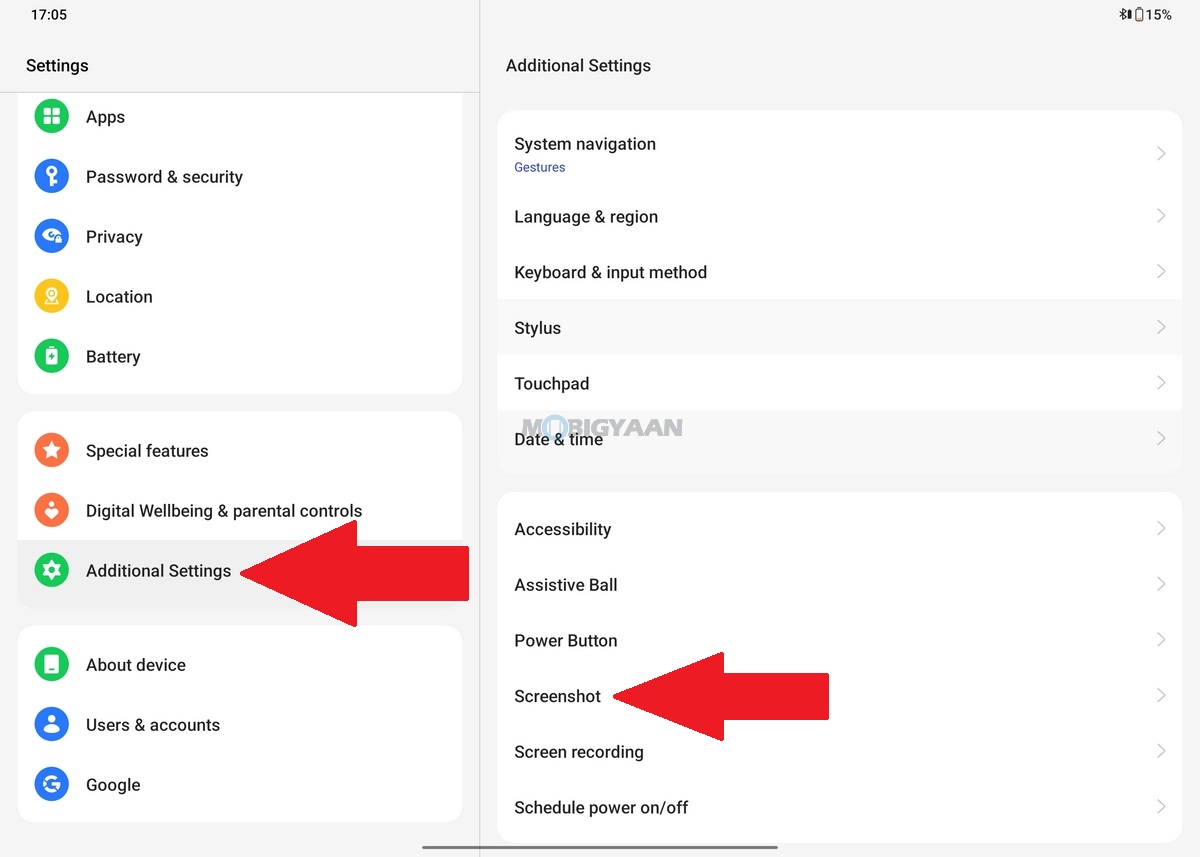Click chevron arrow beside Screenshot
The image size is (1200, 857).
pyautogui.click(x=1160, y=696)
